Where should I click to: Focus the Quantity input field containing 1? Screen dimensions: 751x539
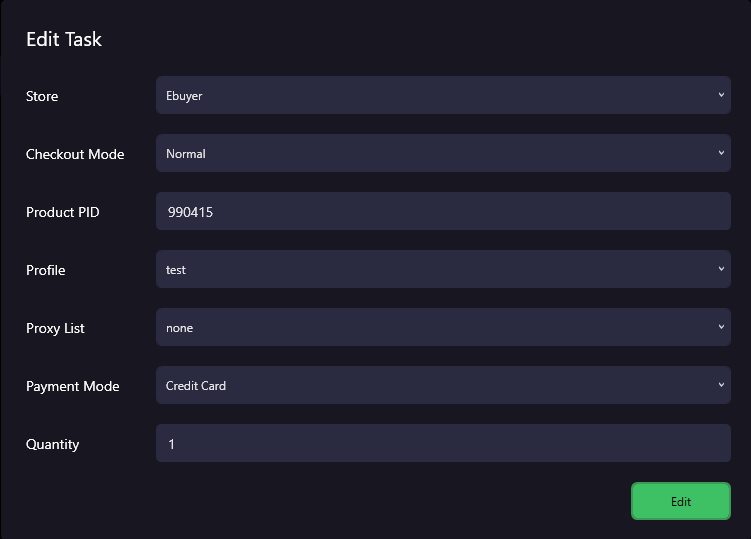[443, 444]
